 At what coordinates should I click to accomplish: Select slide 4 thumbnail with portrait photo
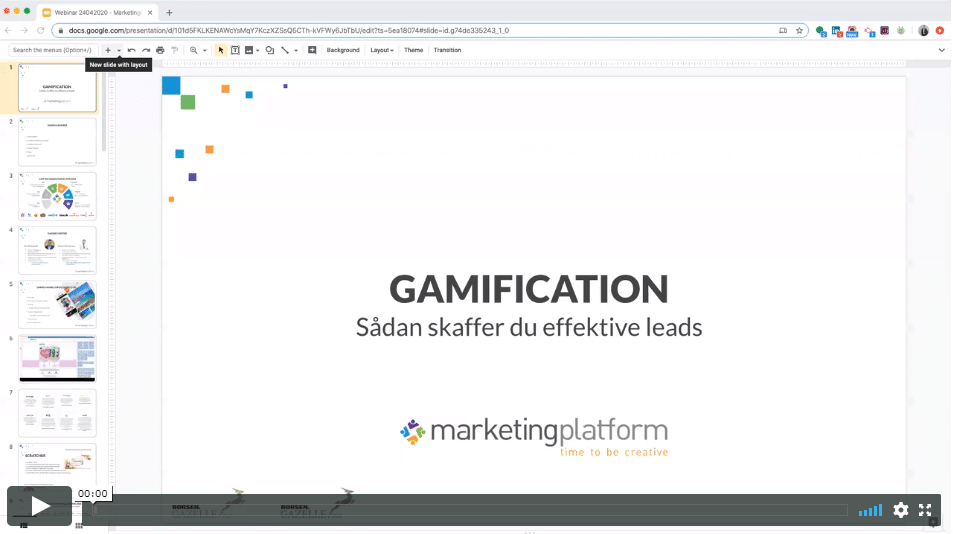pos(57,250)
